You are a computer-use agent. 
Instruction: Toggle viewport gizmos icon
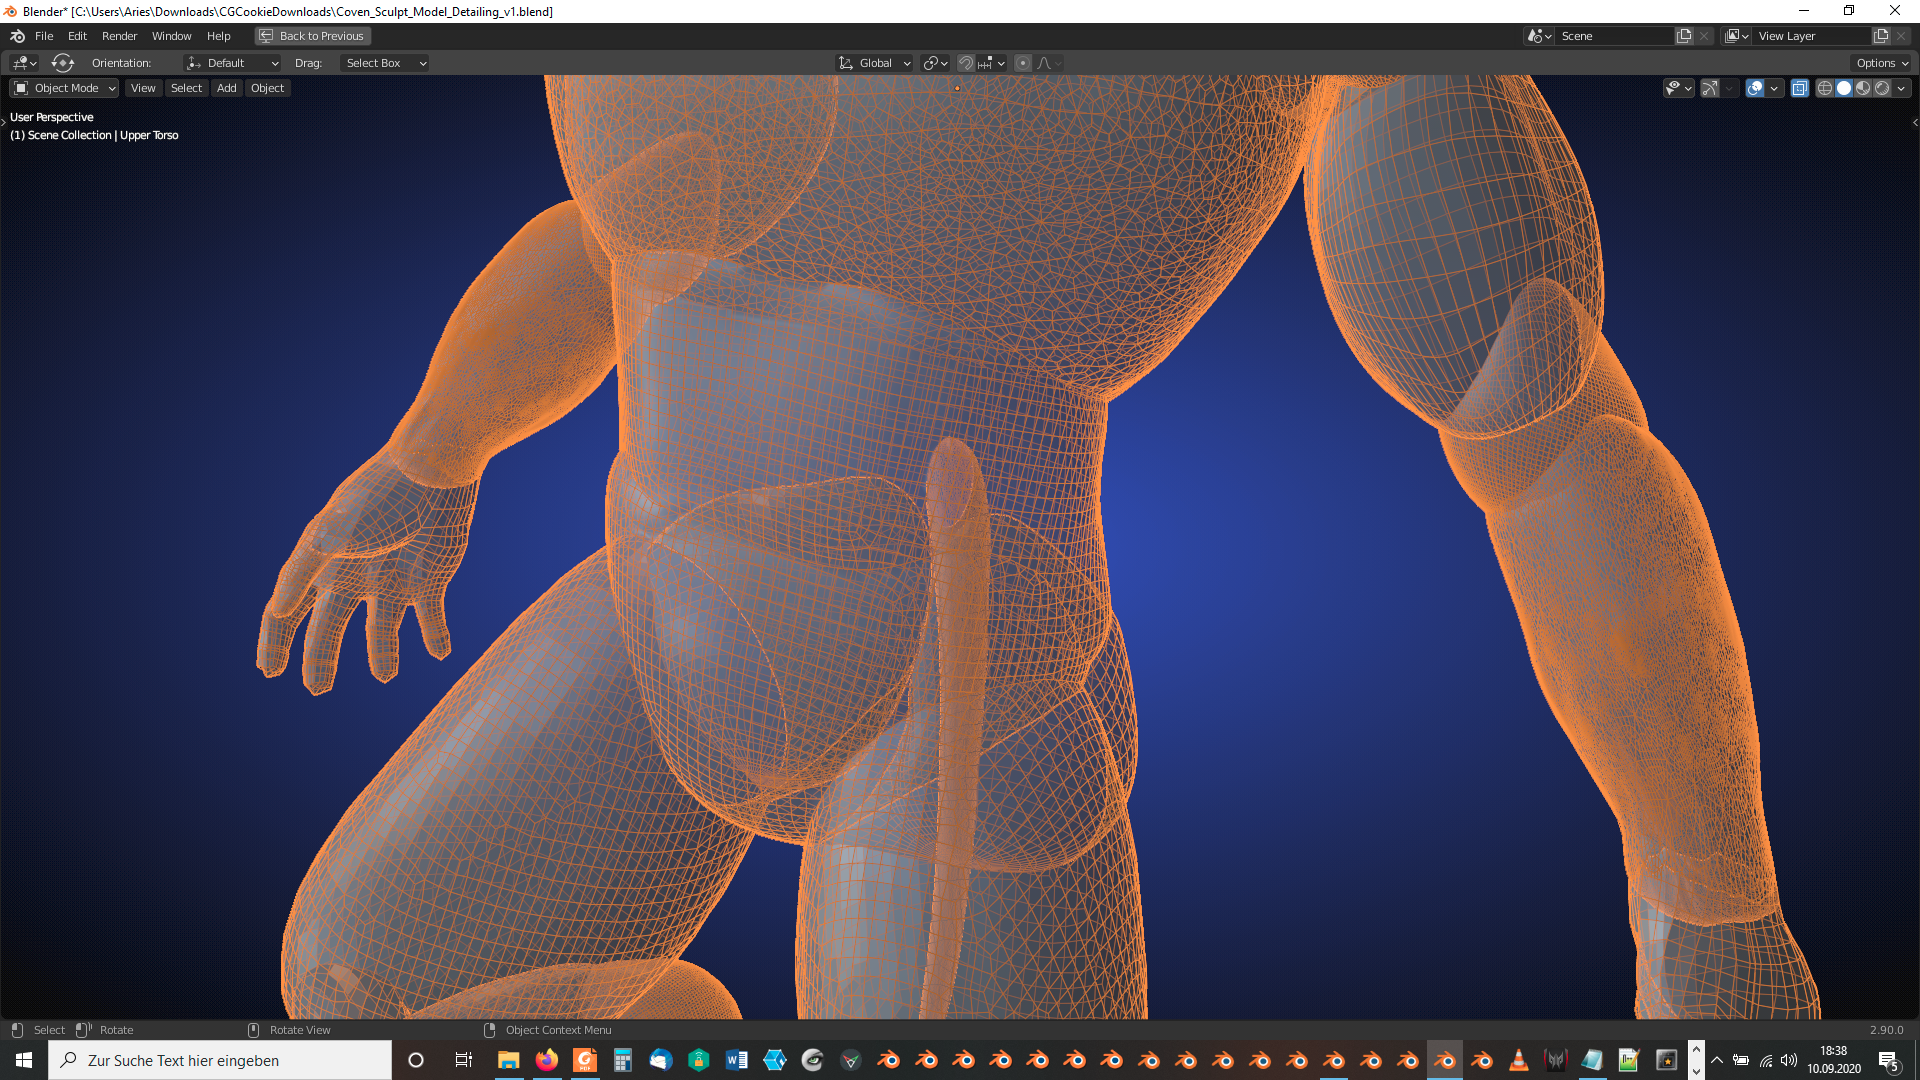pos(1710,88)
